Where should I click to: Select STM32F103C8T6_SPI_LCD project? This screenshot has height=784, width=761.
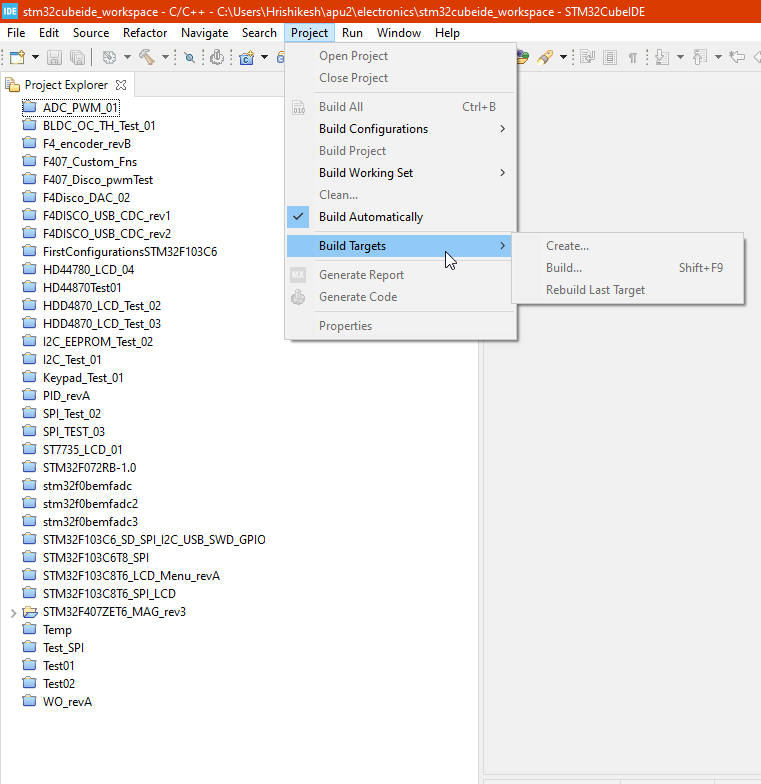point(110,594)
